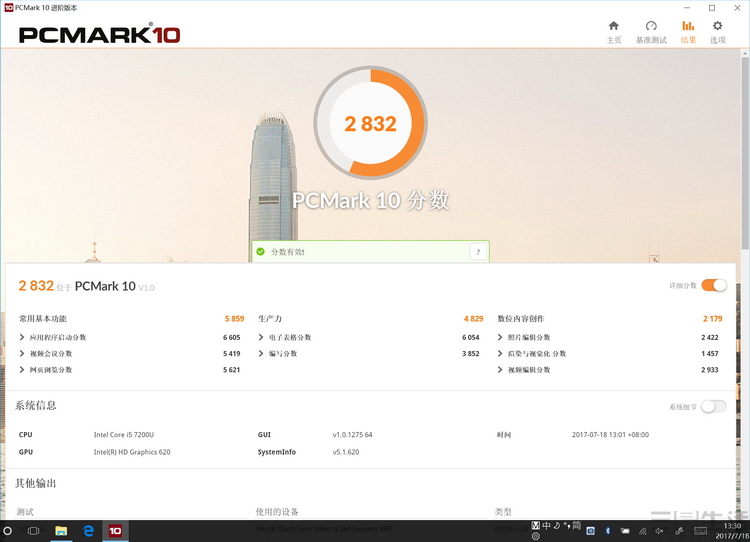Click the vertical scrollbar thumb
Screen dimensions: 750x542
(745, 153)
